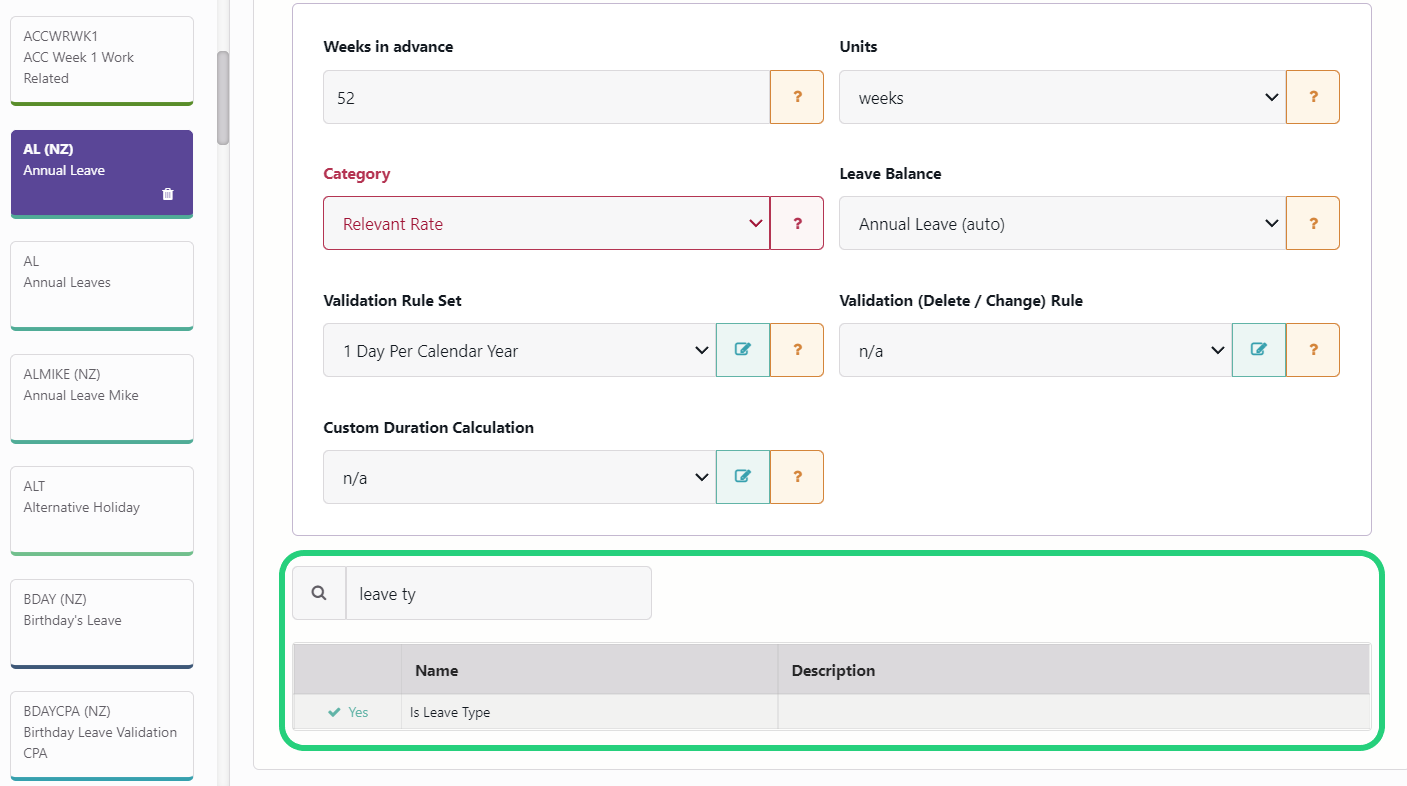Edit the Custom Duration Calculation

(x=743, y=477)
